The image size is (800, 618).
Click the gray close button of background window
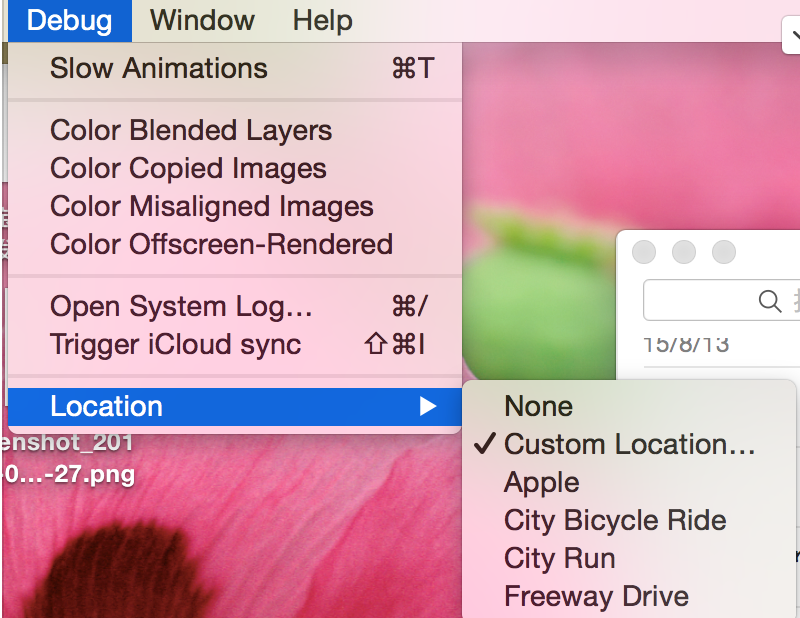click(644, 252)
